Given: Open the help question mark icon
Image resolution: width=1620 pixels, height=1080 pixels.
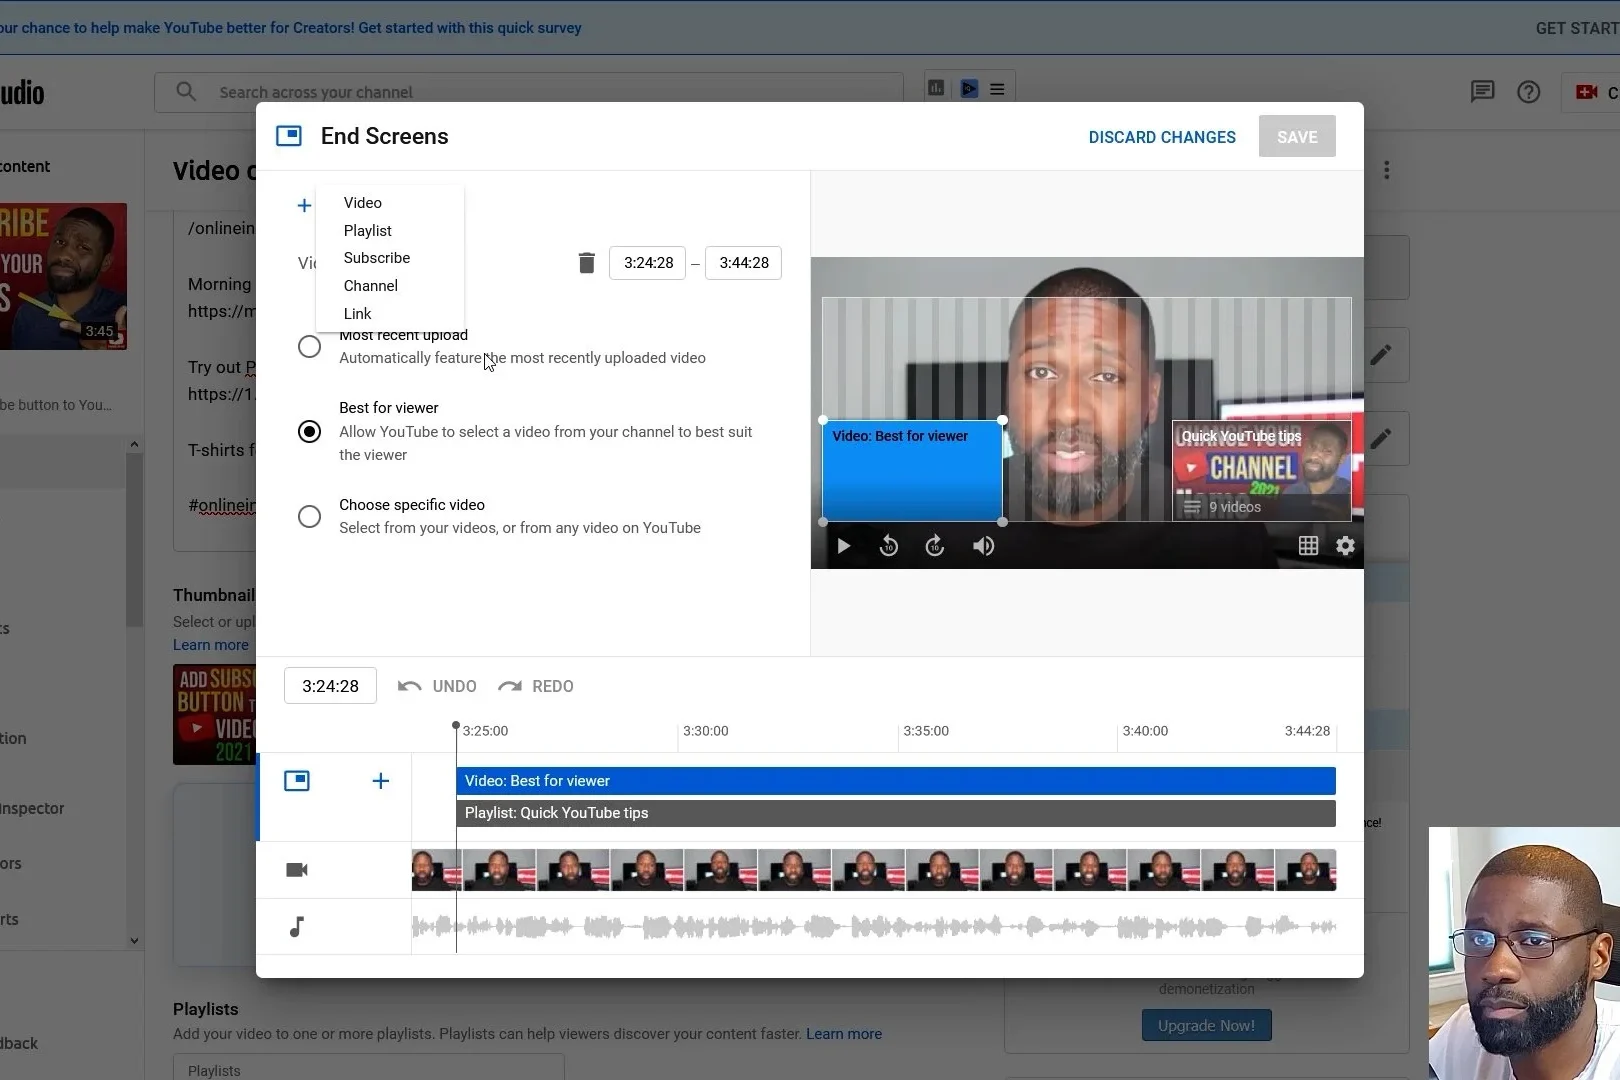Looking at the screenshot, I should pos(1528,92).
